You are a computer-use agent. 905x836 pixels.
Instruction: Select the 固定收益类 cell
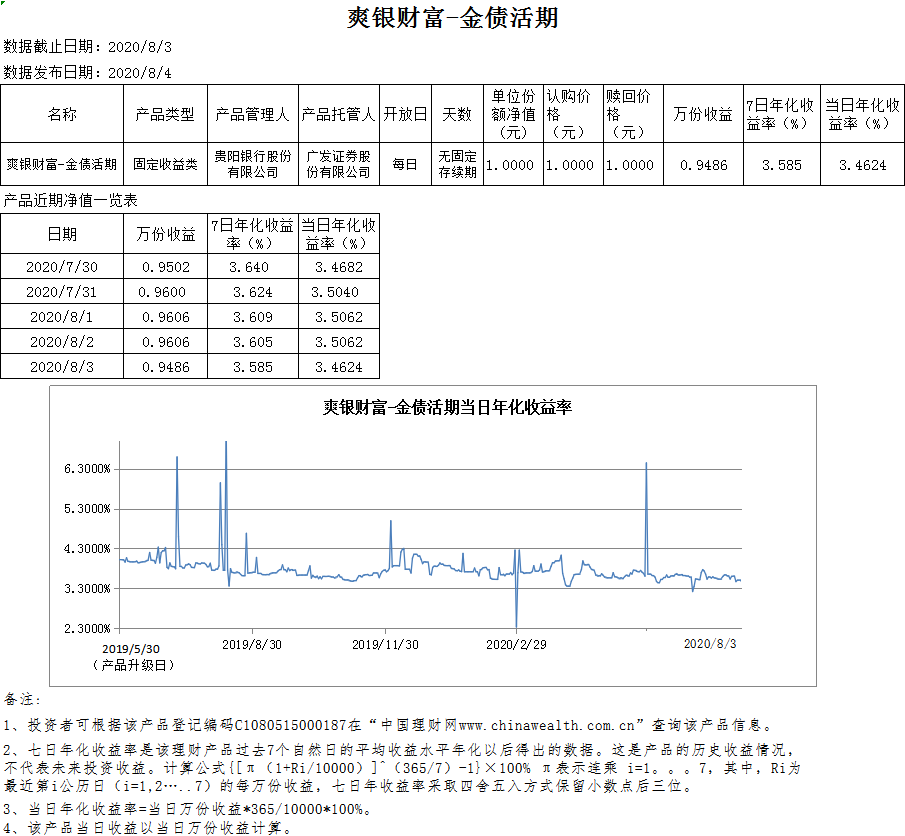coord(165,165)
